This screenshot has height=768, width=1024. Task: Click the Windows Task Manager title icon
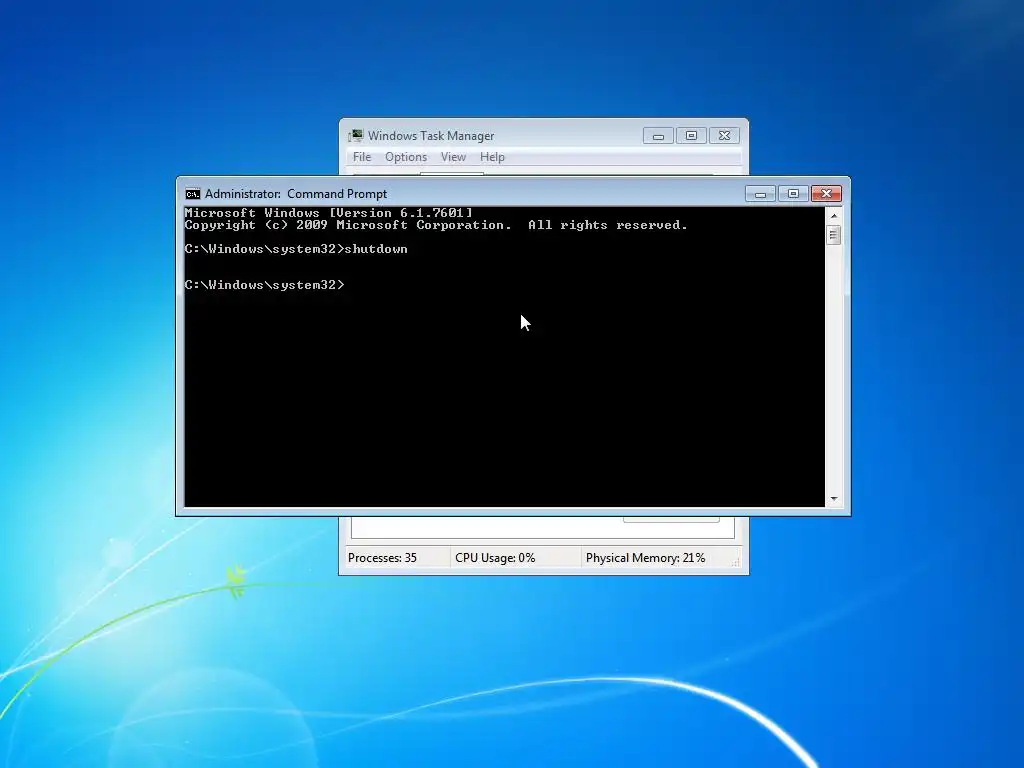355,135
